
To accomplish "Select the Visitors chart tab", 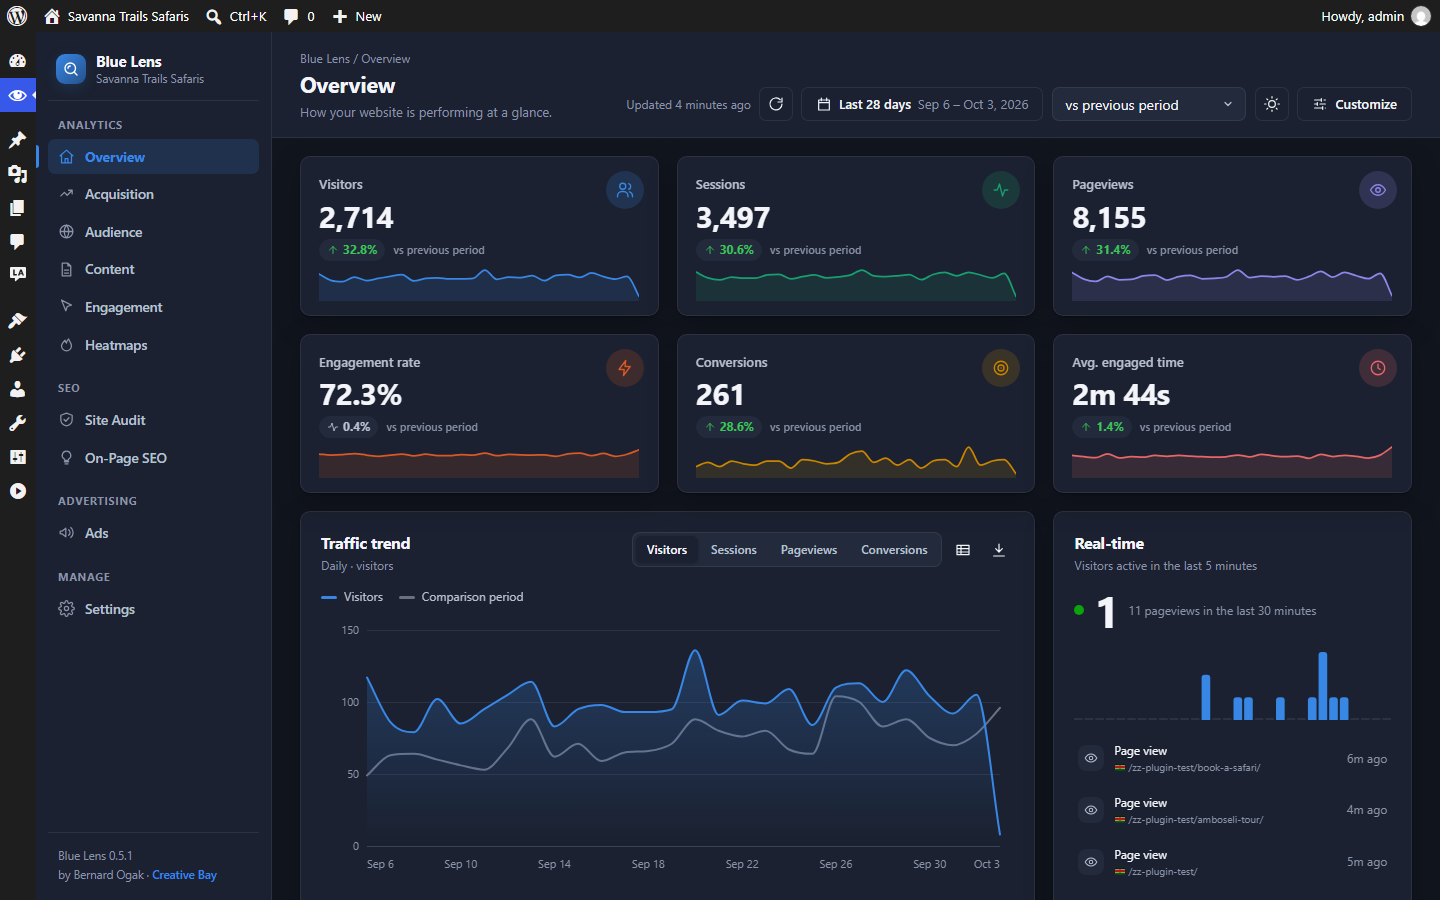I will point(667,550).
